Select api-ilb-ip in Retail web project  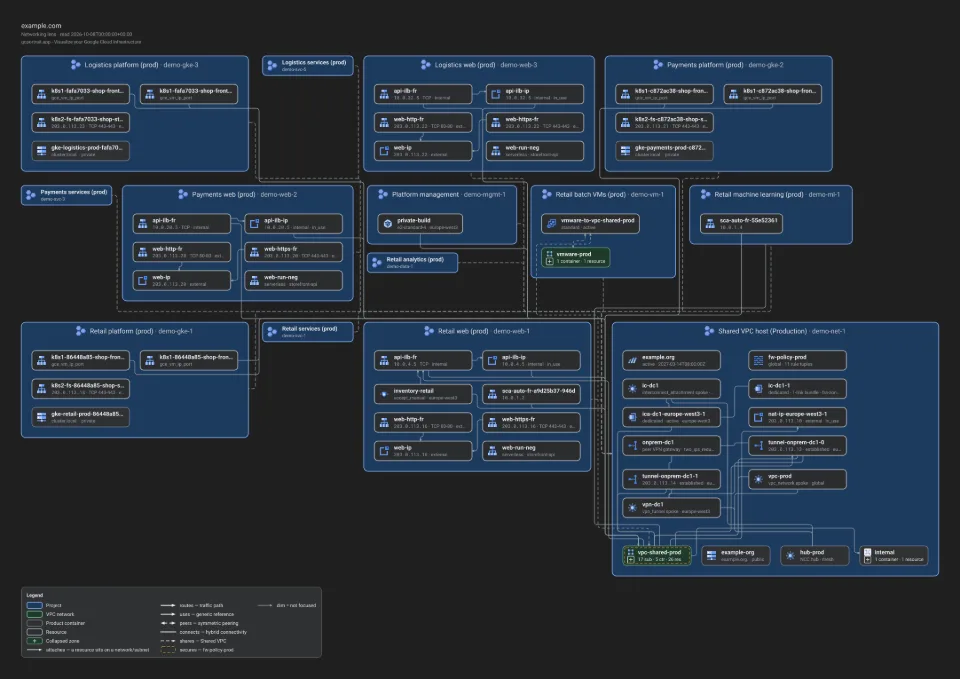(x=531, y=360)
